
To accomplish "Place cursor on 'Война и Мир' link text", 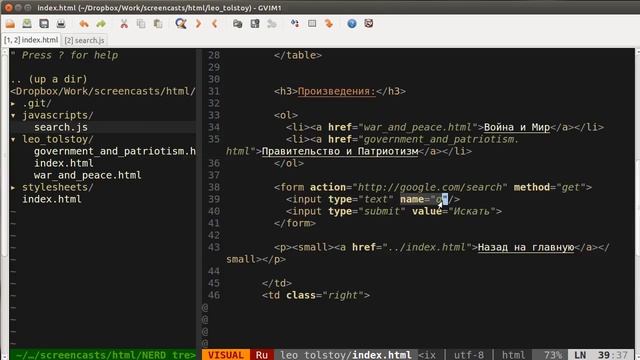I will point(517,127).
